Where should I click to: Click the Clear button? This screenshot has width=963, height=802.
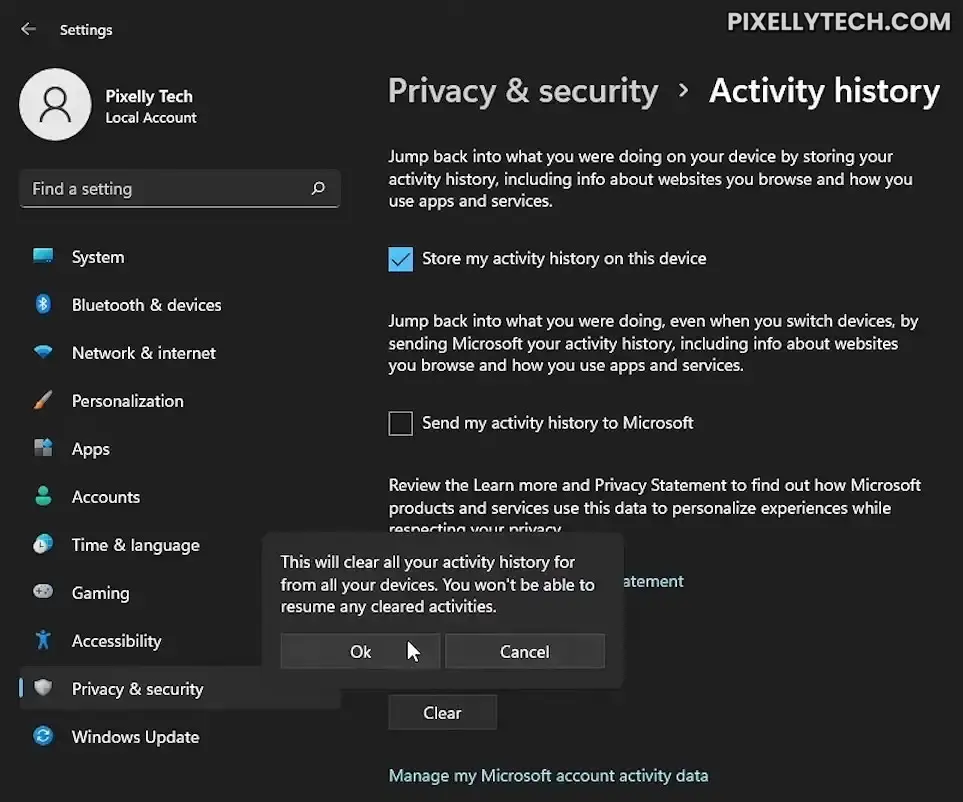(x=442, y=712)
